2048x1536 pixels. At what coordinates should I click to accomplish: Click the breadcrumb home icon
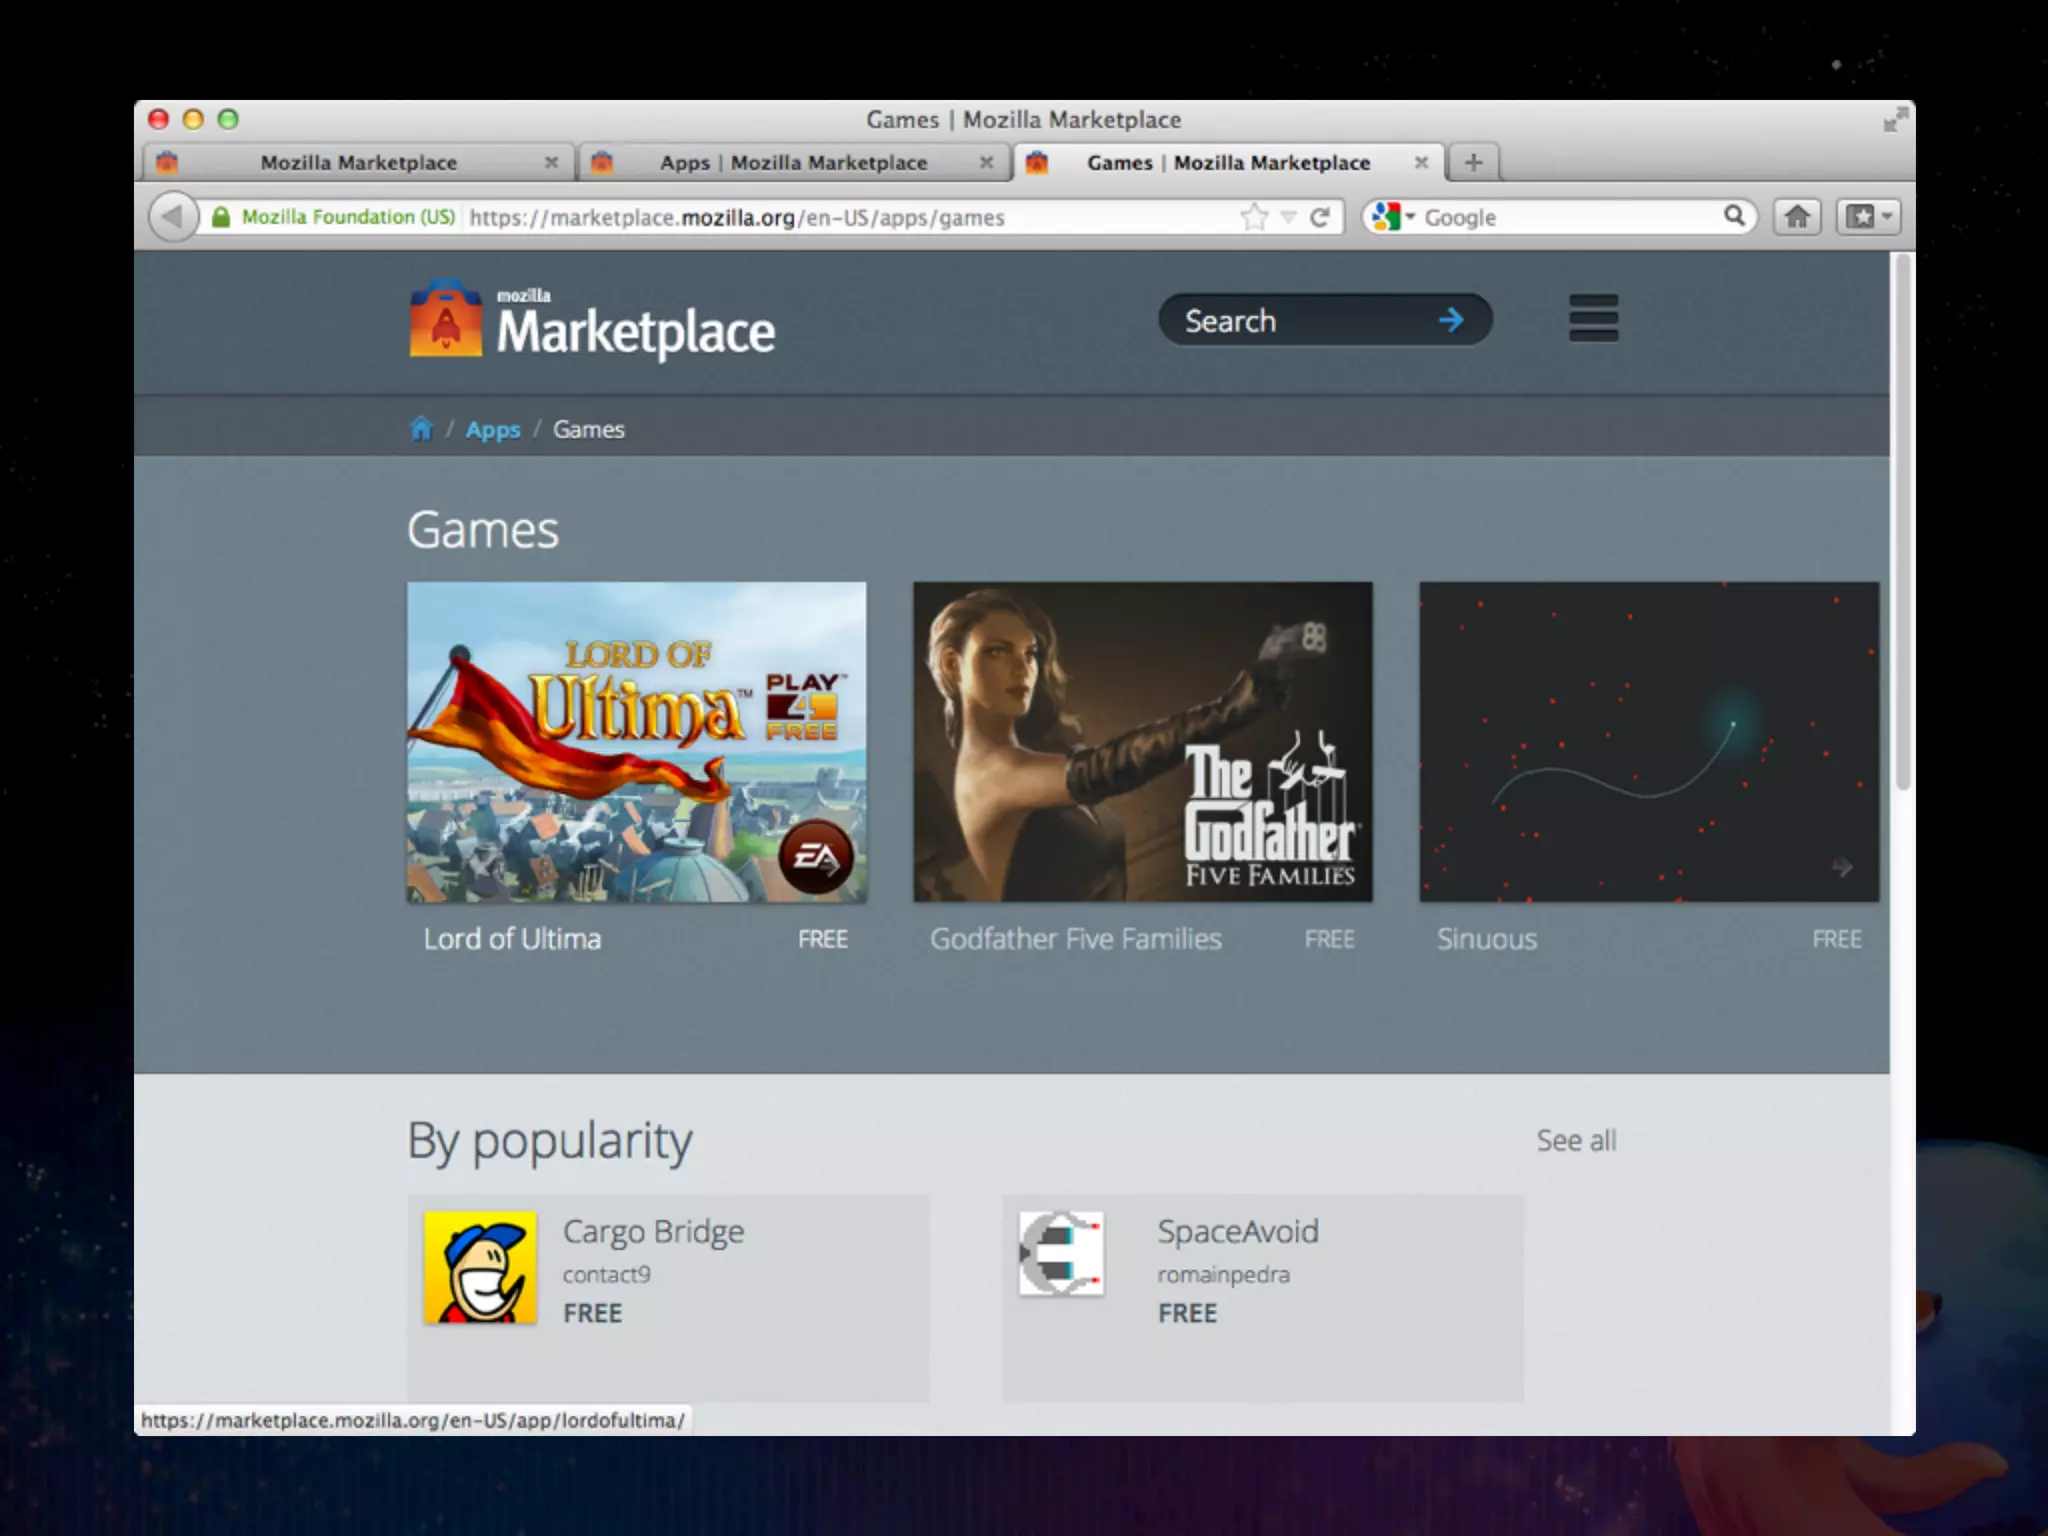click(421, 429)
